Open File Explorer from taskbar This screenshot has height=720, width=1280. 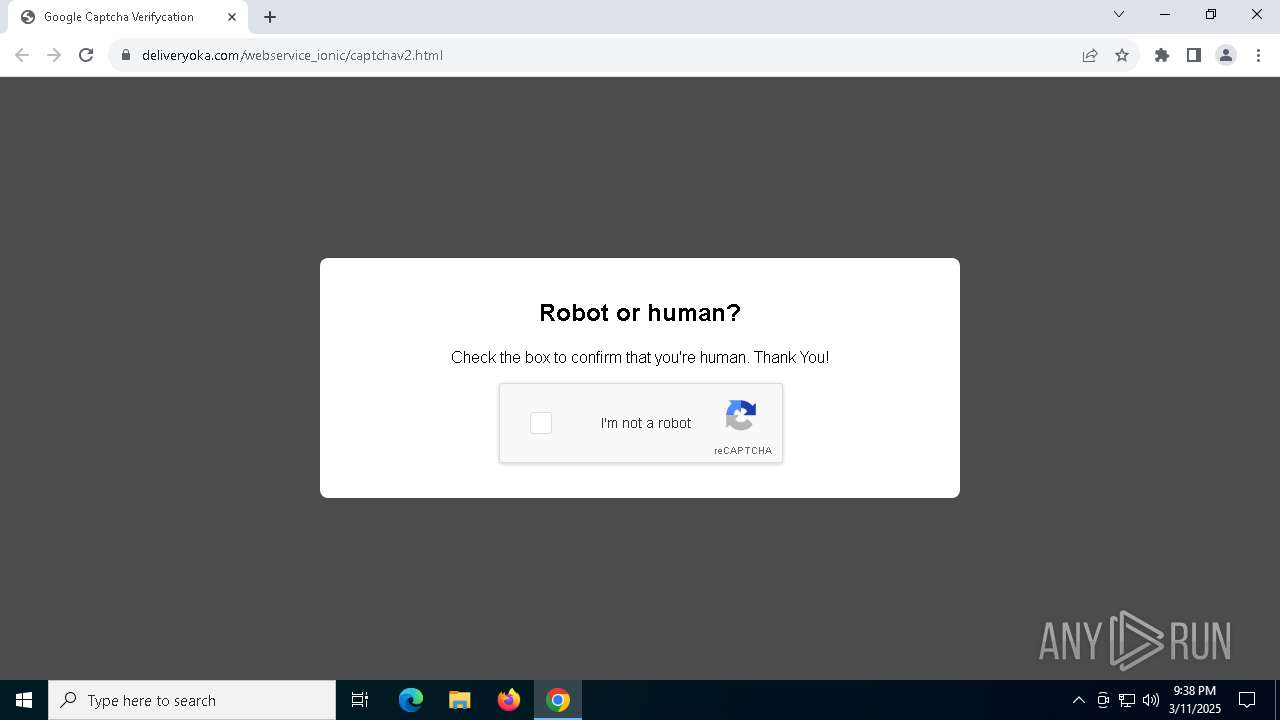(460, 700)
